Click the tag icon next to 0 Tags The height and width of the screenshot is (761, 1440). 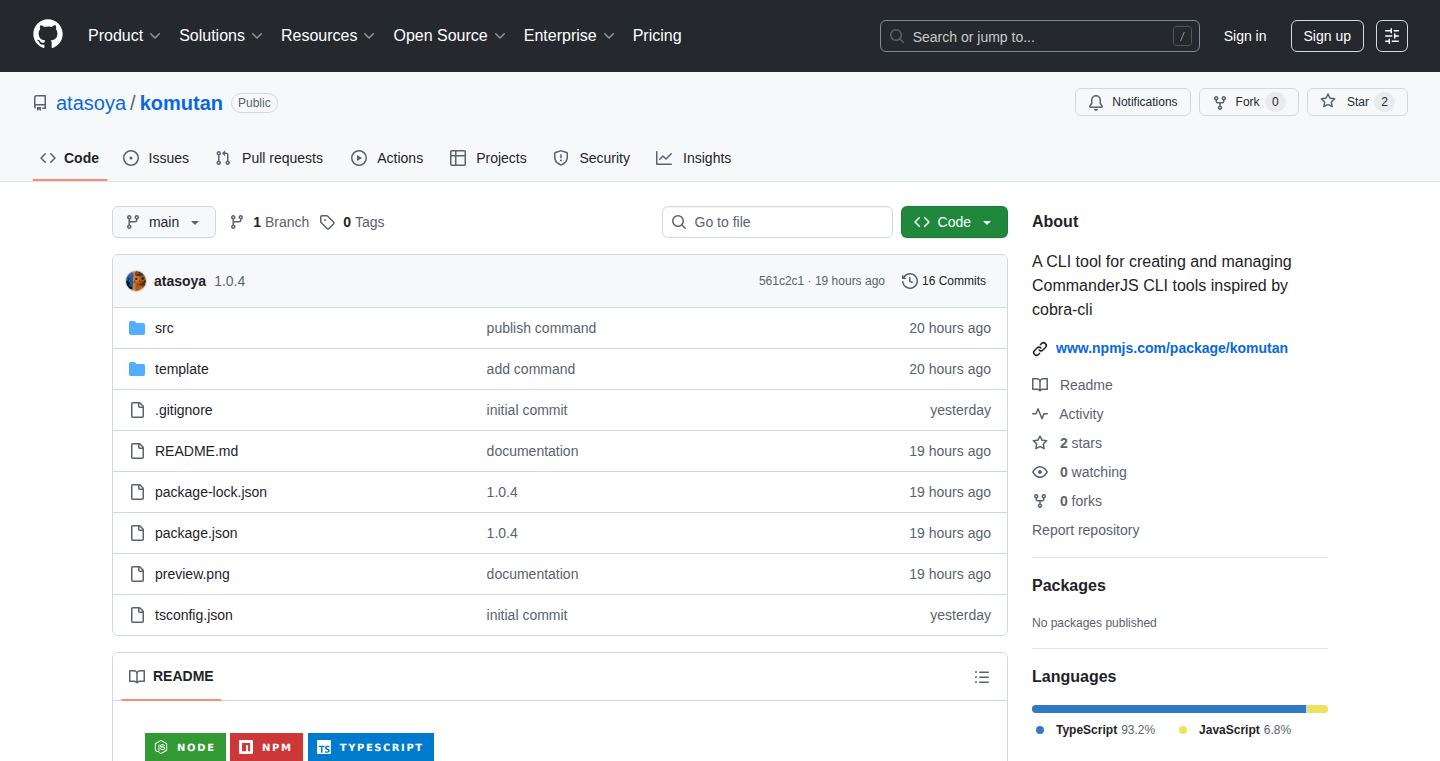coord(328,222)
